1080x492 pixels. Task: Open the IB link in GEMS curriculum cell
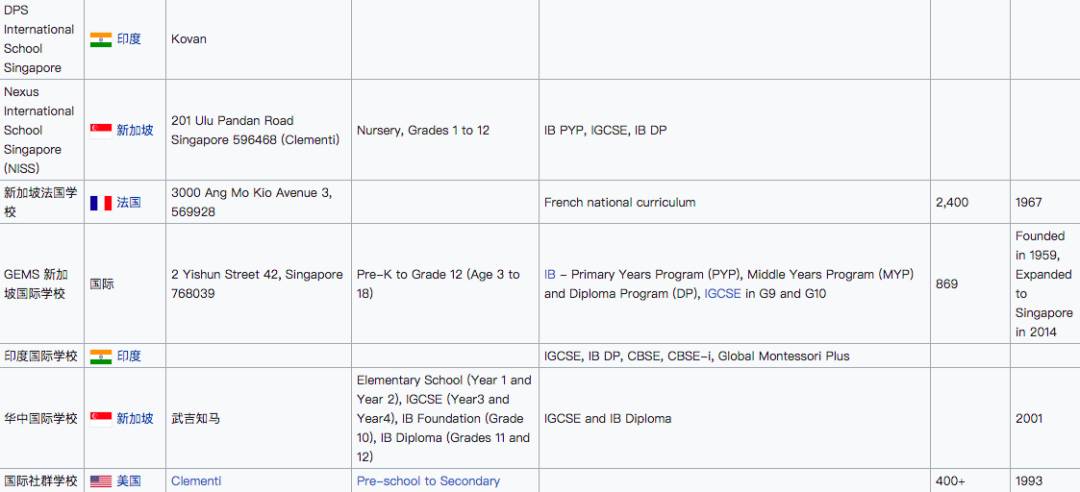click(550, 274)
